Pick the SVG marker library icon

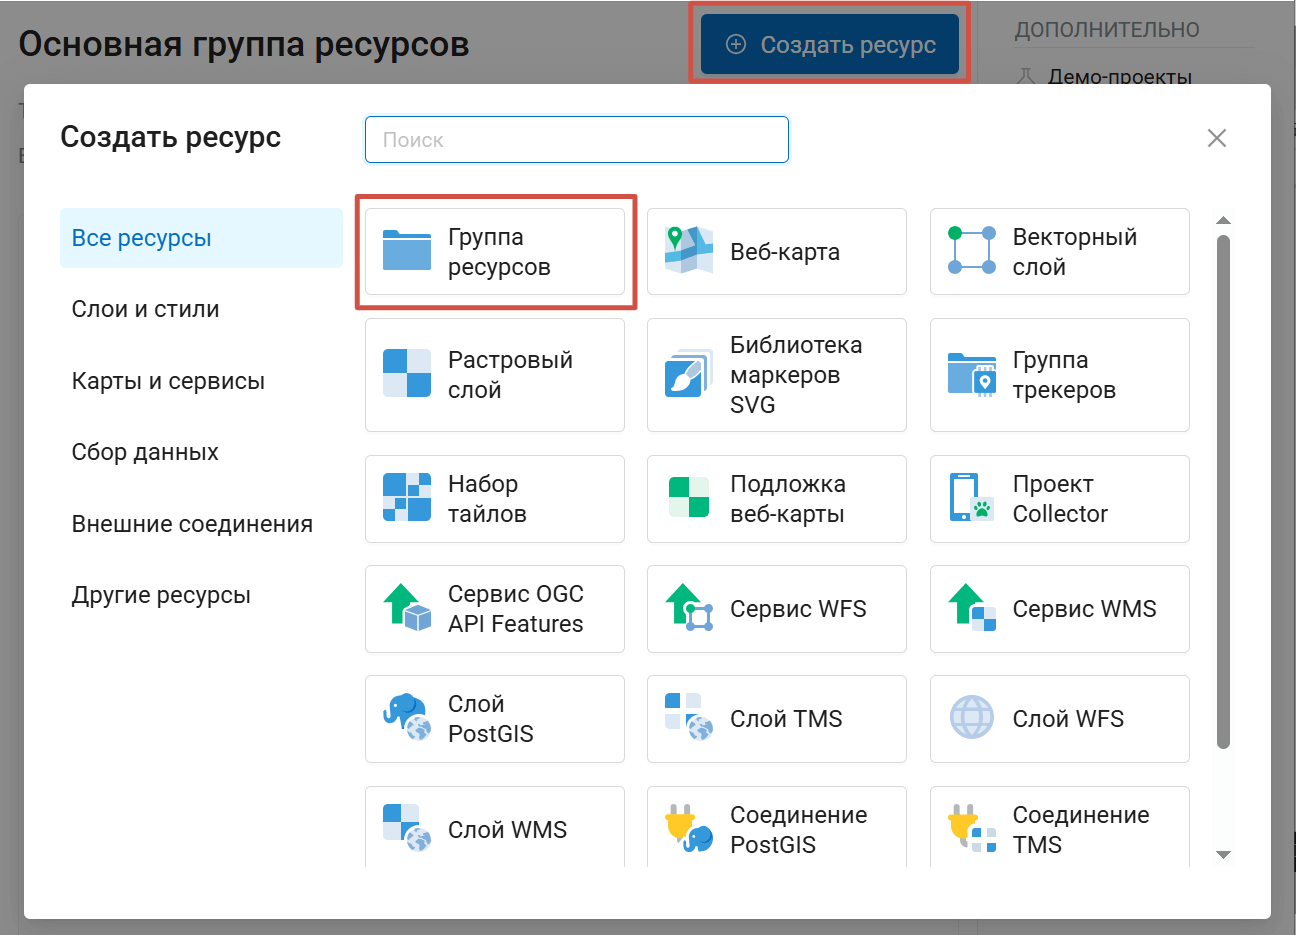coord(689,374)
